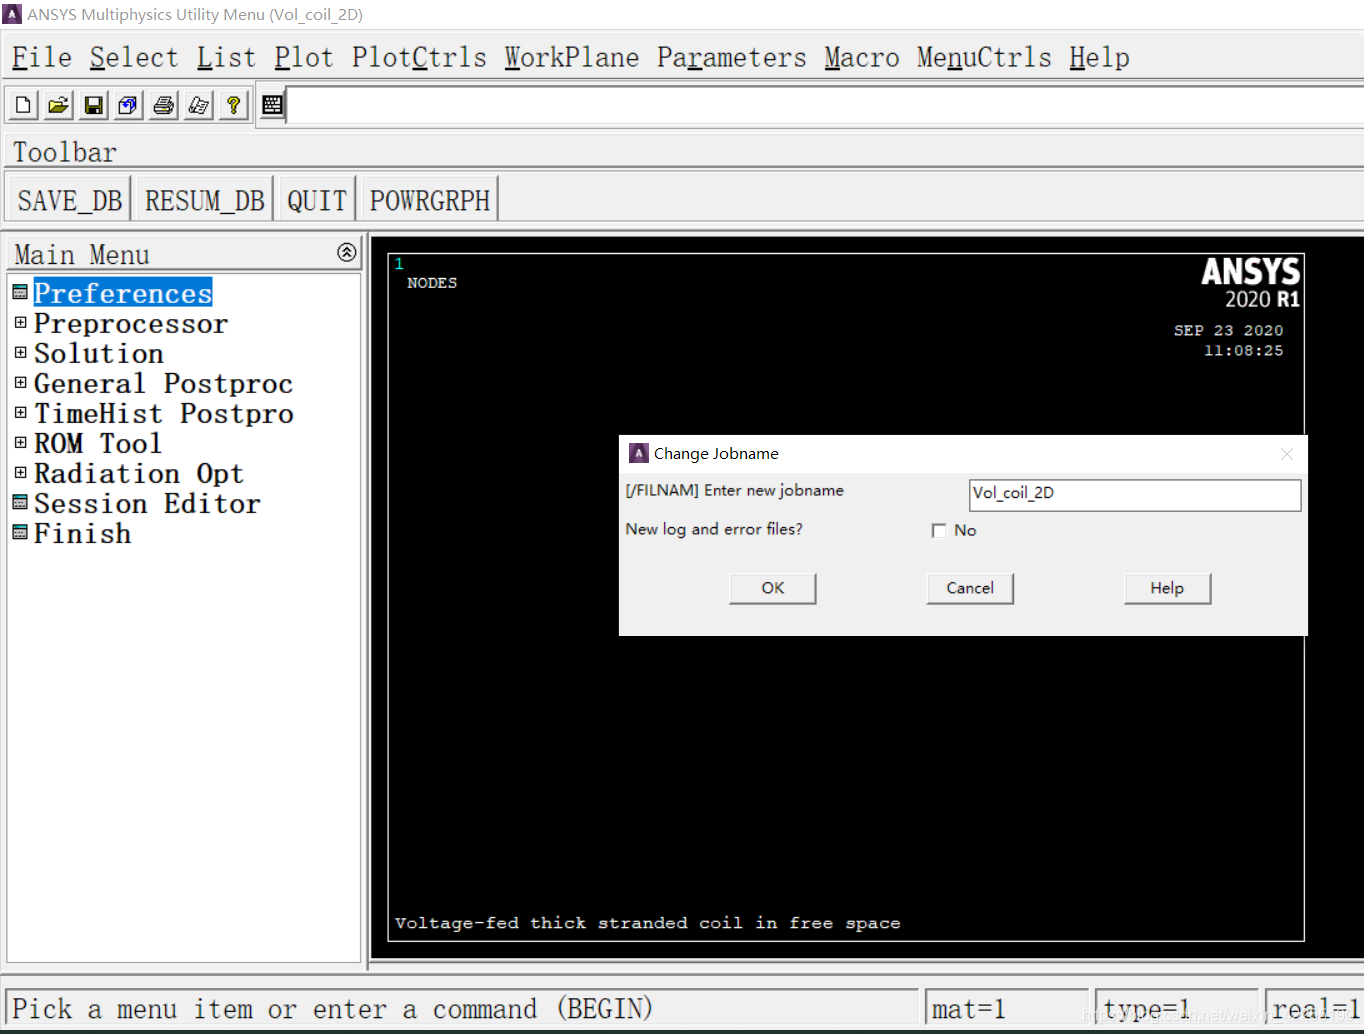Viewport: 1364px width, 1034px height.
Task: Click the NODES label in graphics window
Action: [432, 283]
